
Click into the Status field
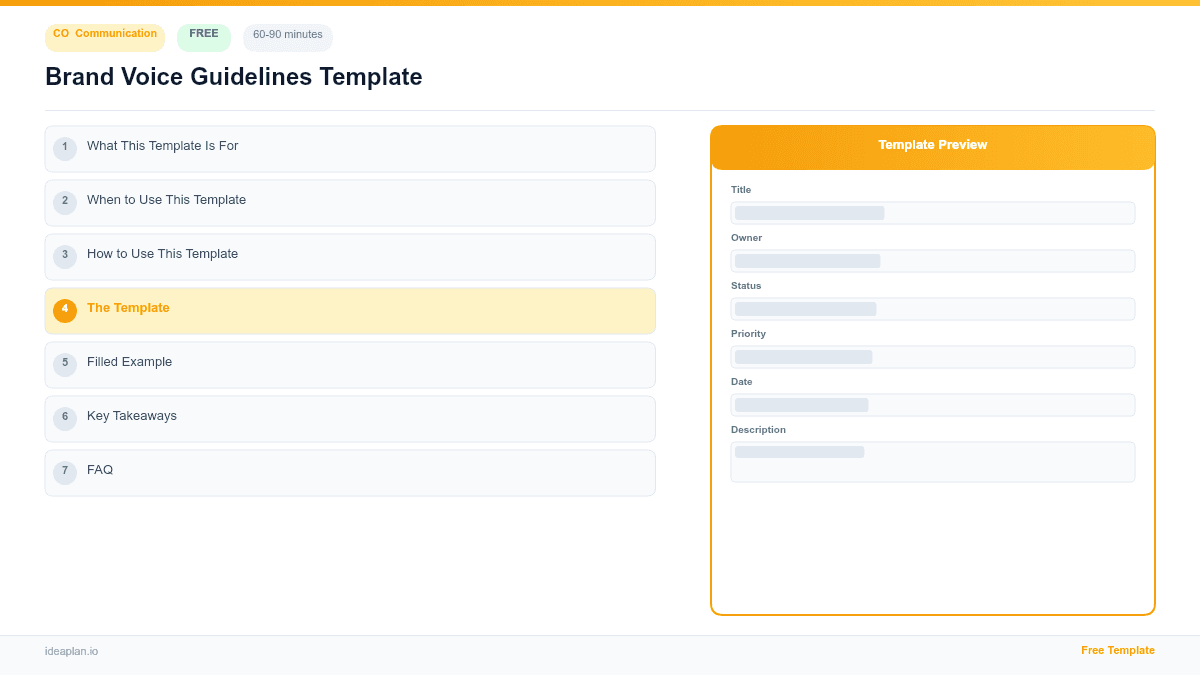tap(933, 309)
